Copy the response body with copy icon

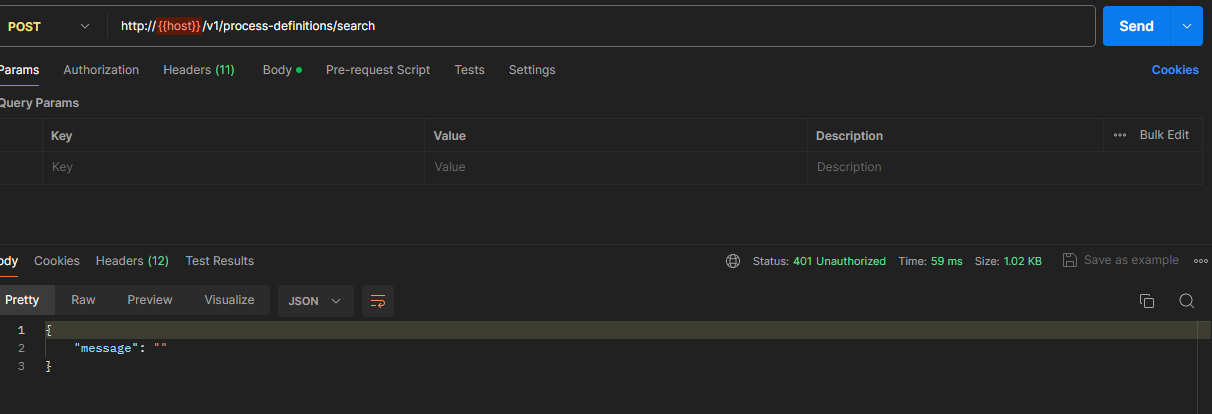pyautogui.click(x=1147, y=301)
